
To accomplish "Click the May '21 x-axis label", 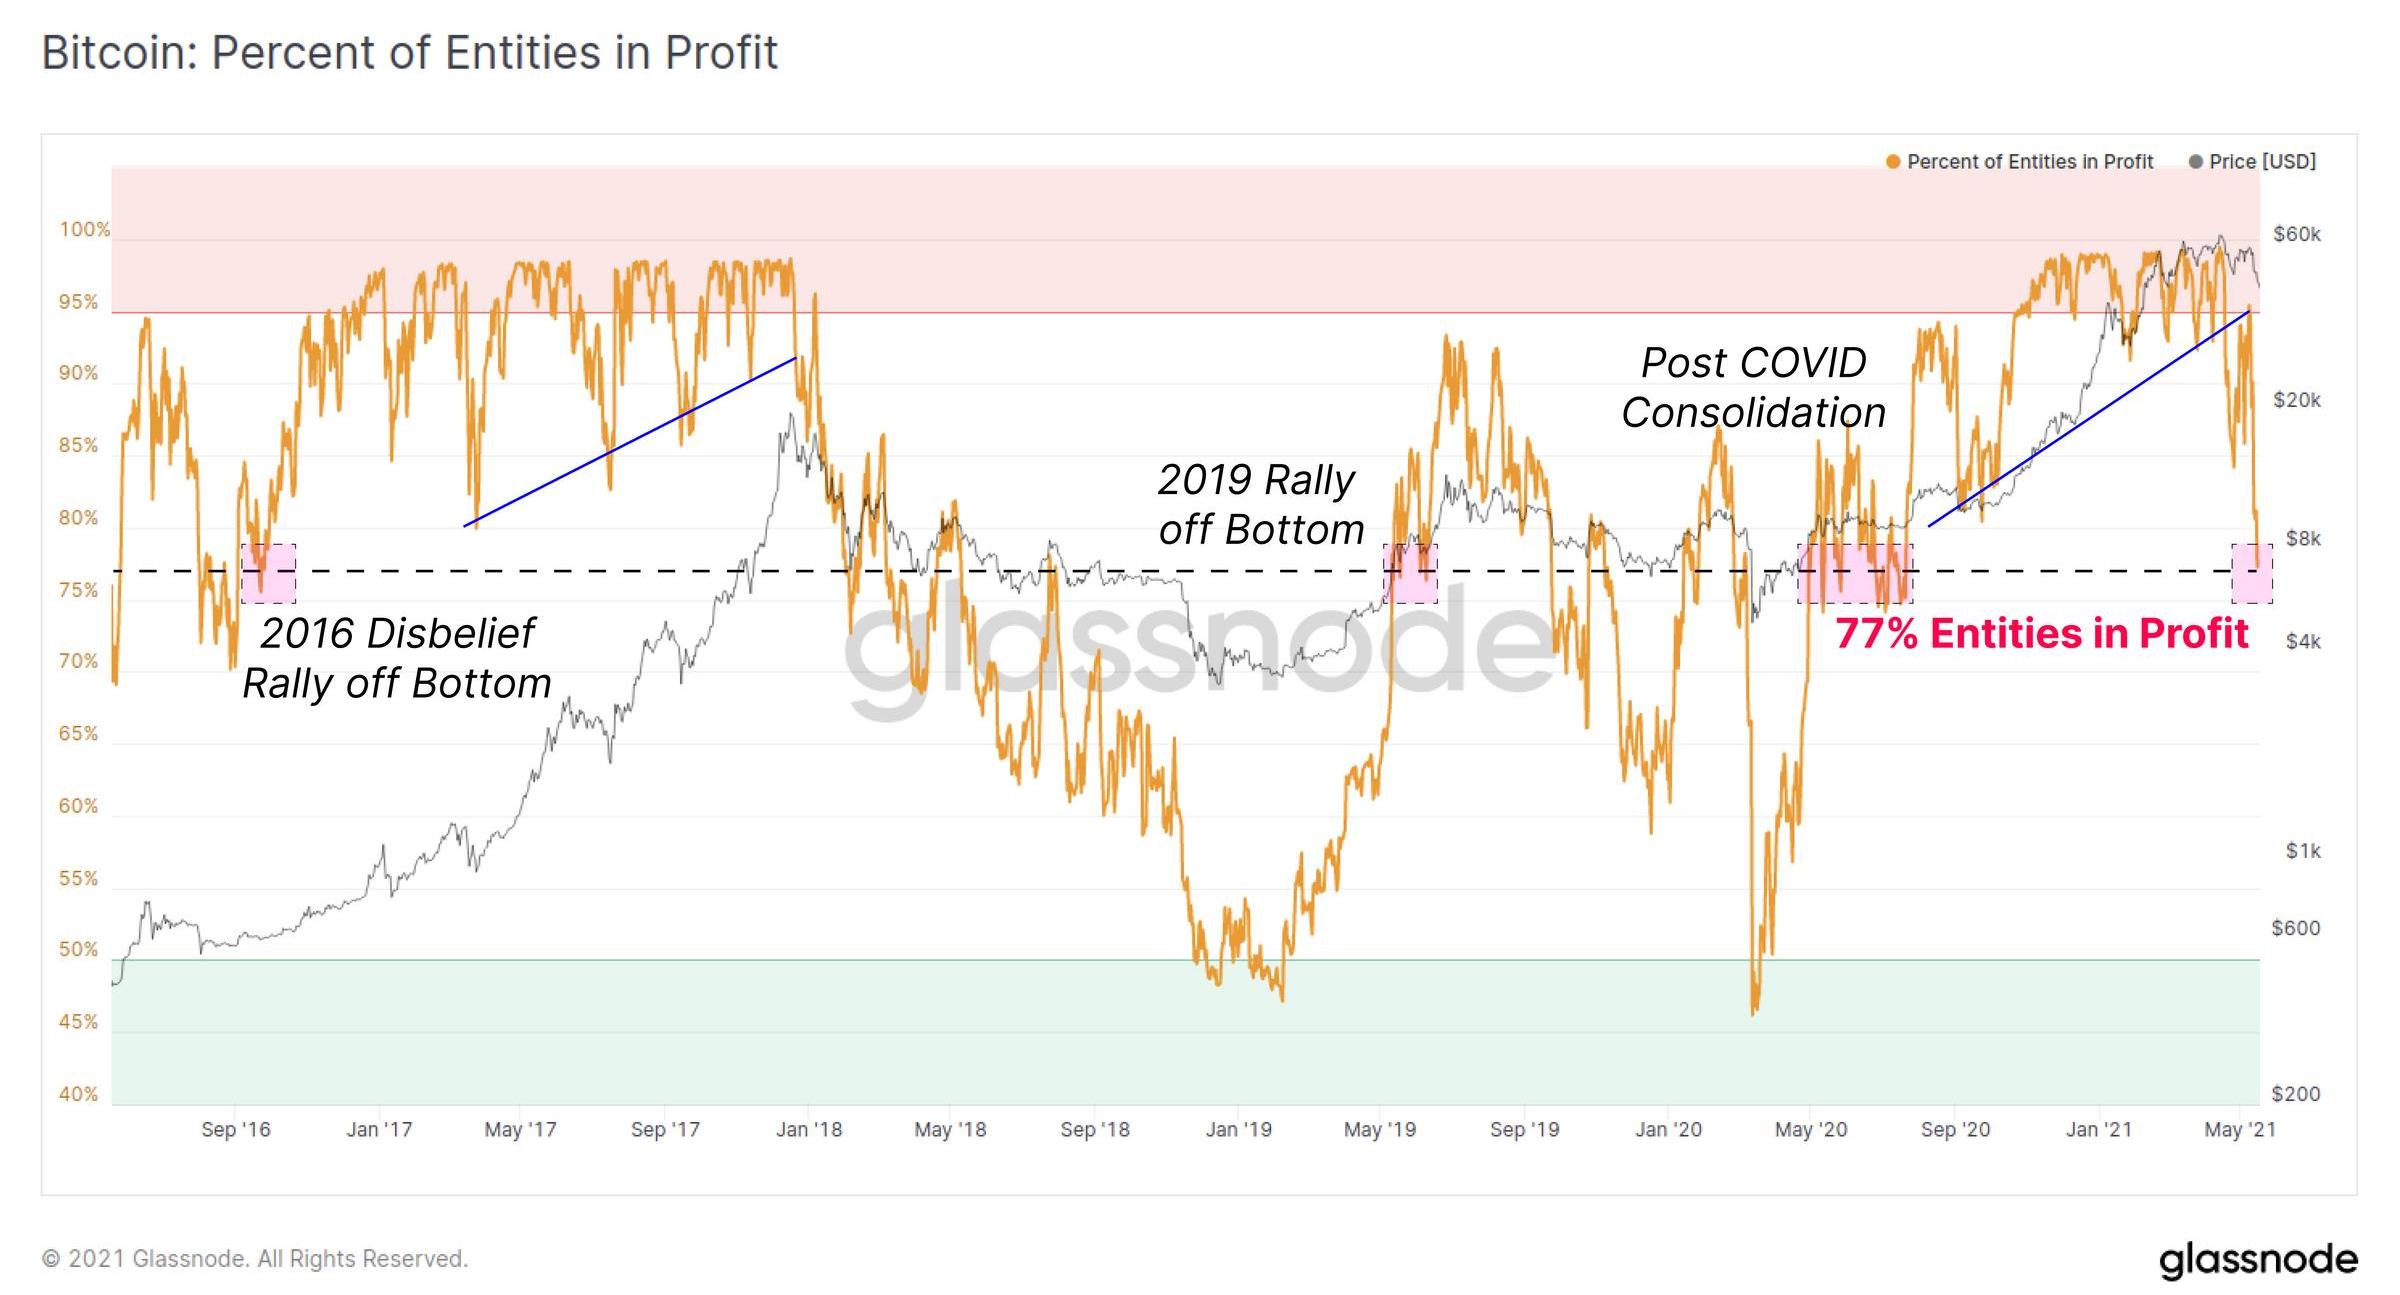I will click(x=2240, y=1130).
